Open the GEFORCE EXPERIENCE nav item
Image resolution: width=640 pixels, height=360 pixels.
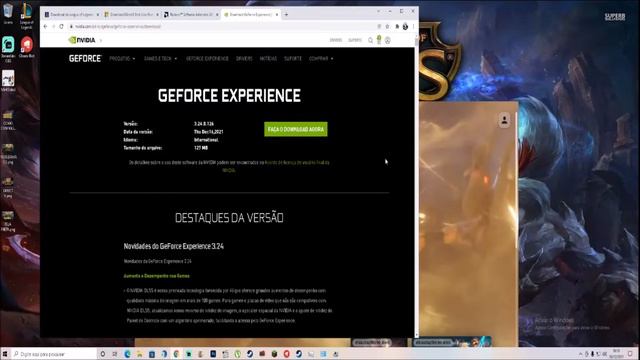click(207, 59)
